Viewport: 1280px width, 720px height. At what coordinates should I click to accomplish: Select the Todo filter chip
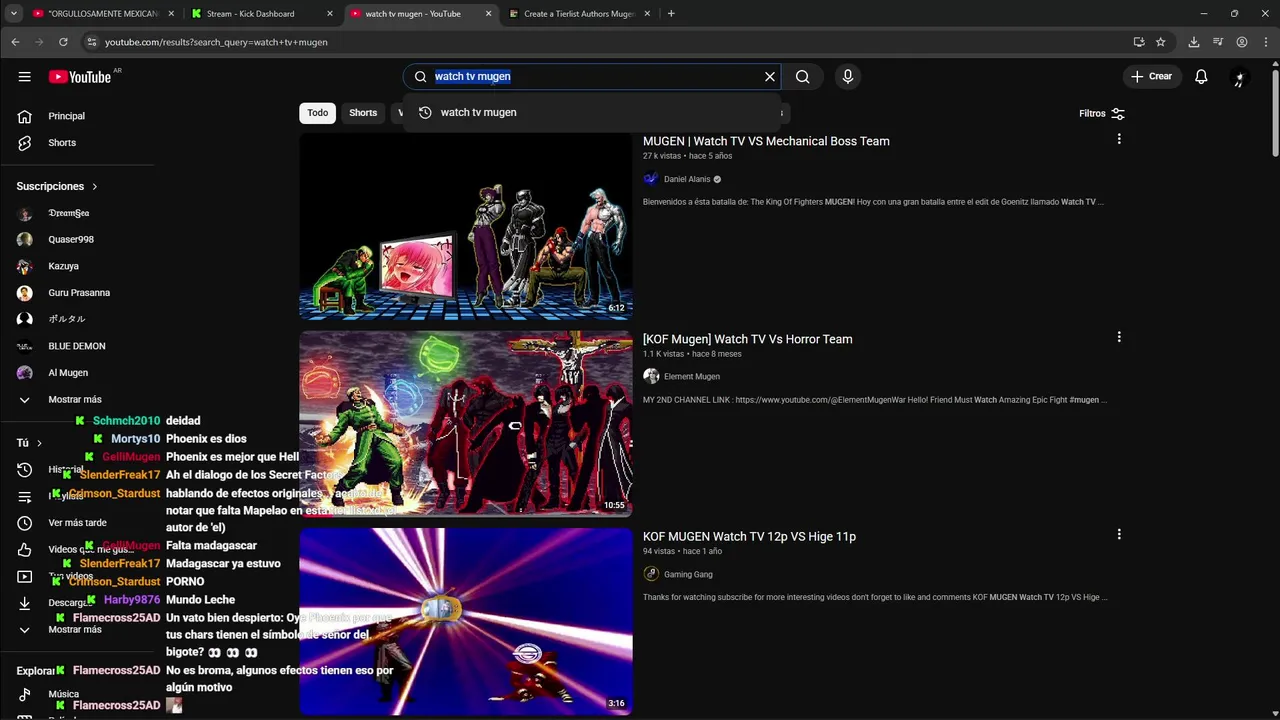pyautogui.click(x=317, y=113)
